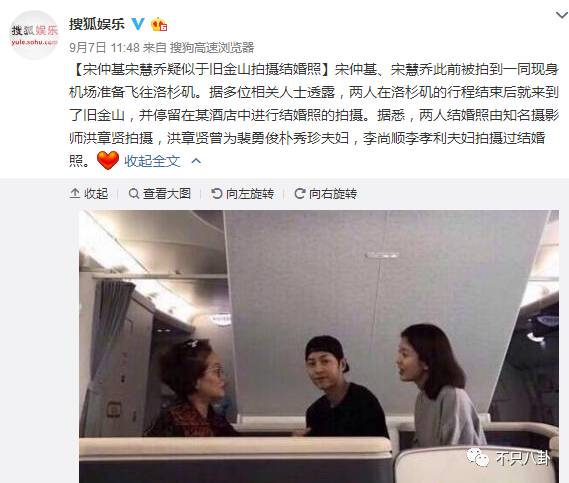Click the up chevron beside 收起全文
The image size is (569, 483).
tap(196, 161)
